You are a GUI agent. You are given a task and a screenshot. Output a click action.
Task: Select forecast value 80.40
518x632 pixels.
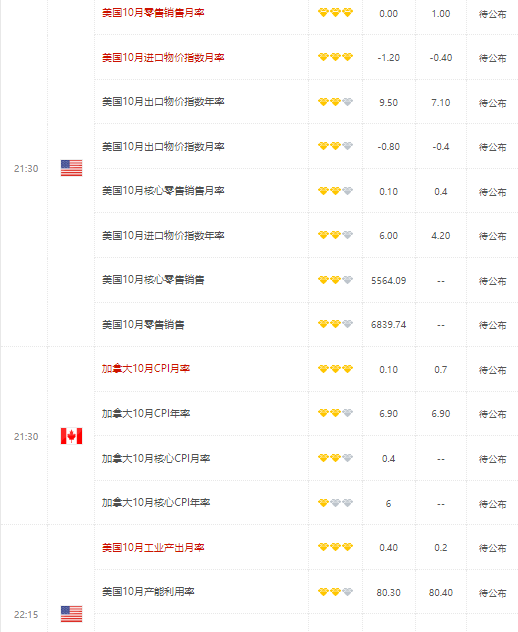(x=441, y=592)
